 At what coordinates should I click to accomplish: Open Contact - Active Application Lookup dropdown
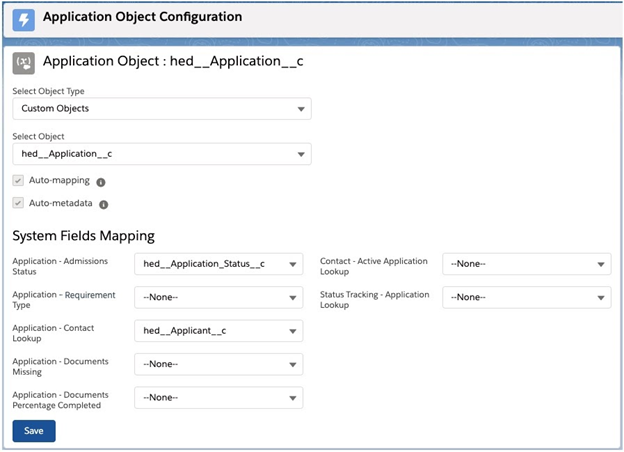click(526, 264)
